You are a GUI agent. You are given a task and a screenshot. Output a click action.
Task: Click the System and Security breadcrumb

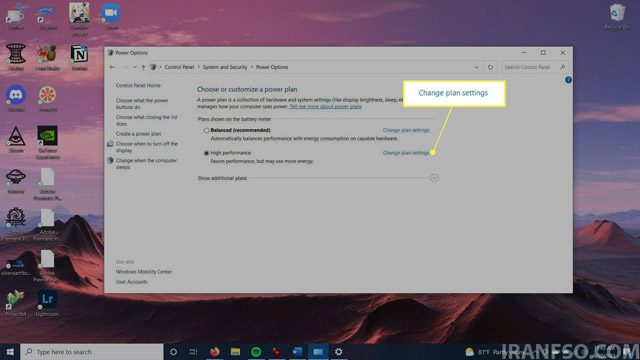[225, 67]
